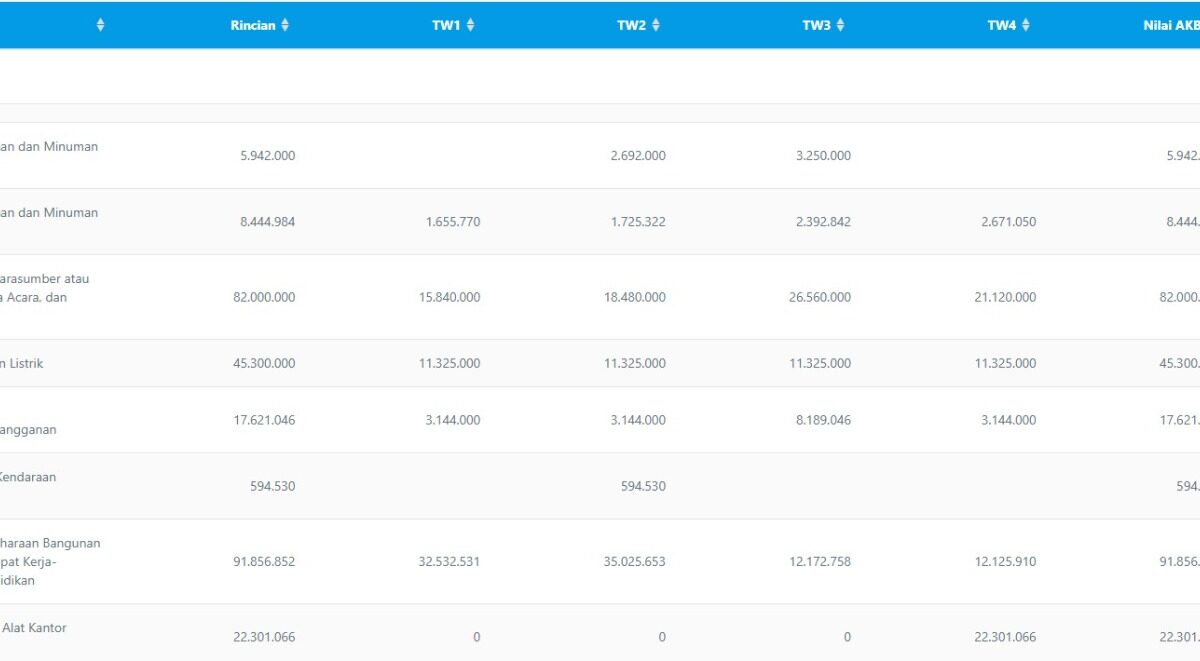Click the Nilai AKB column header
The width and height of the screenshot is (1200, 661).
pyautogui.click(x=1170, y=25)
